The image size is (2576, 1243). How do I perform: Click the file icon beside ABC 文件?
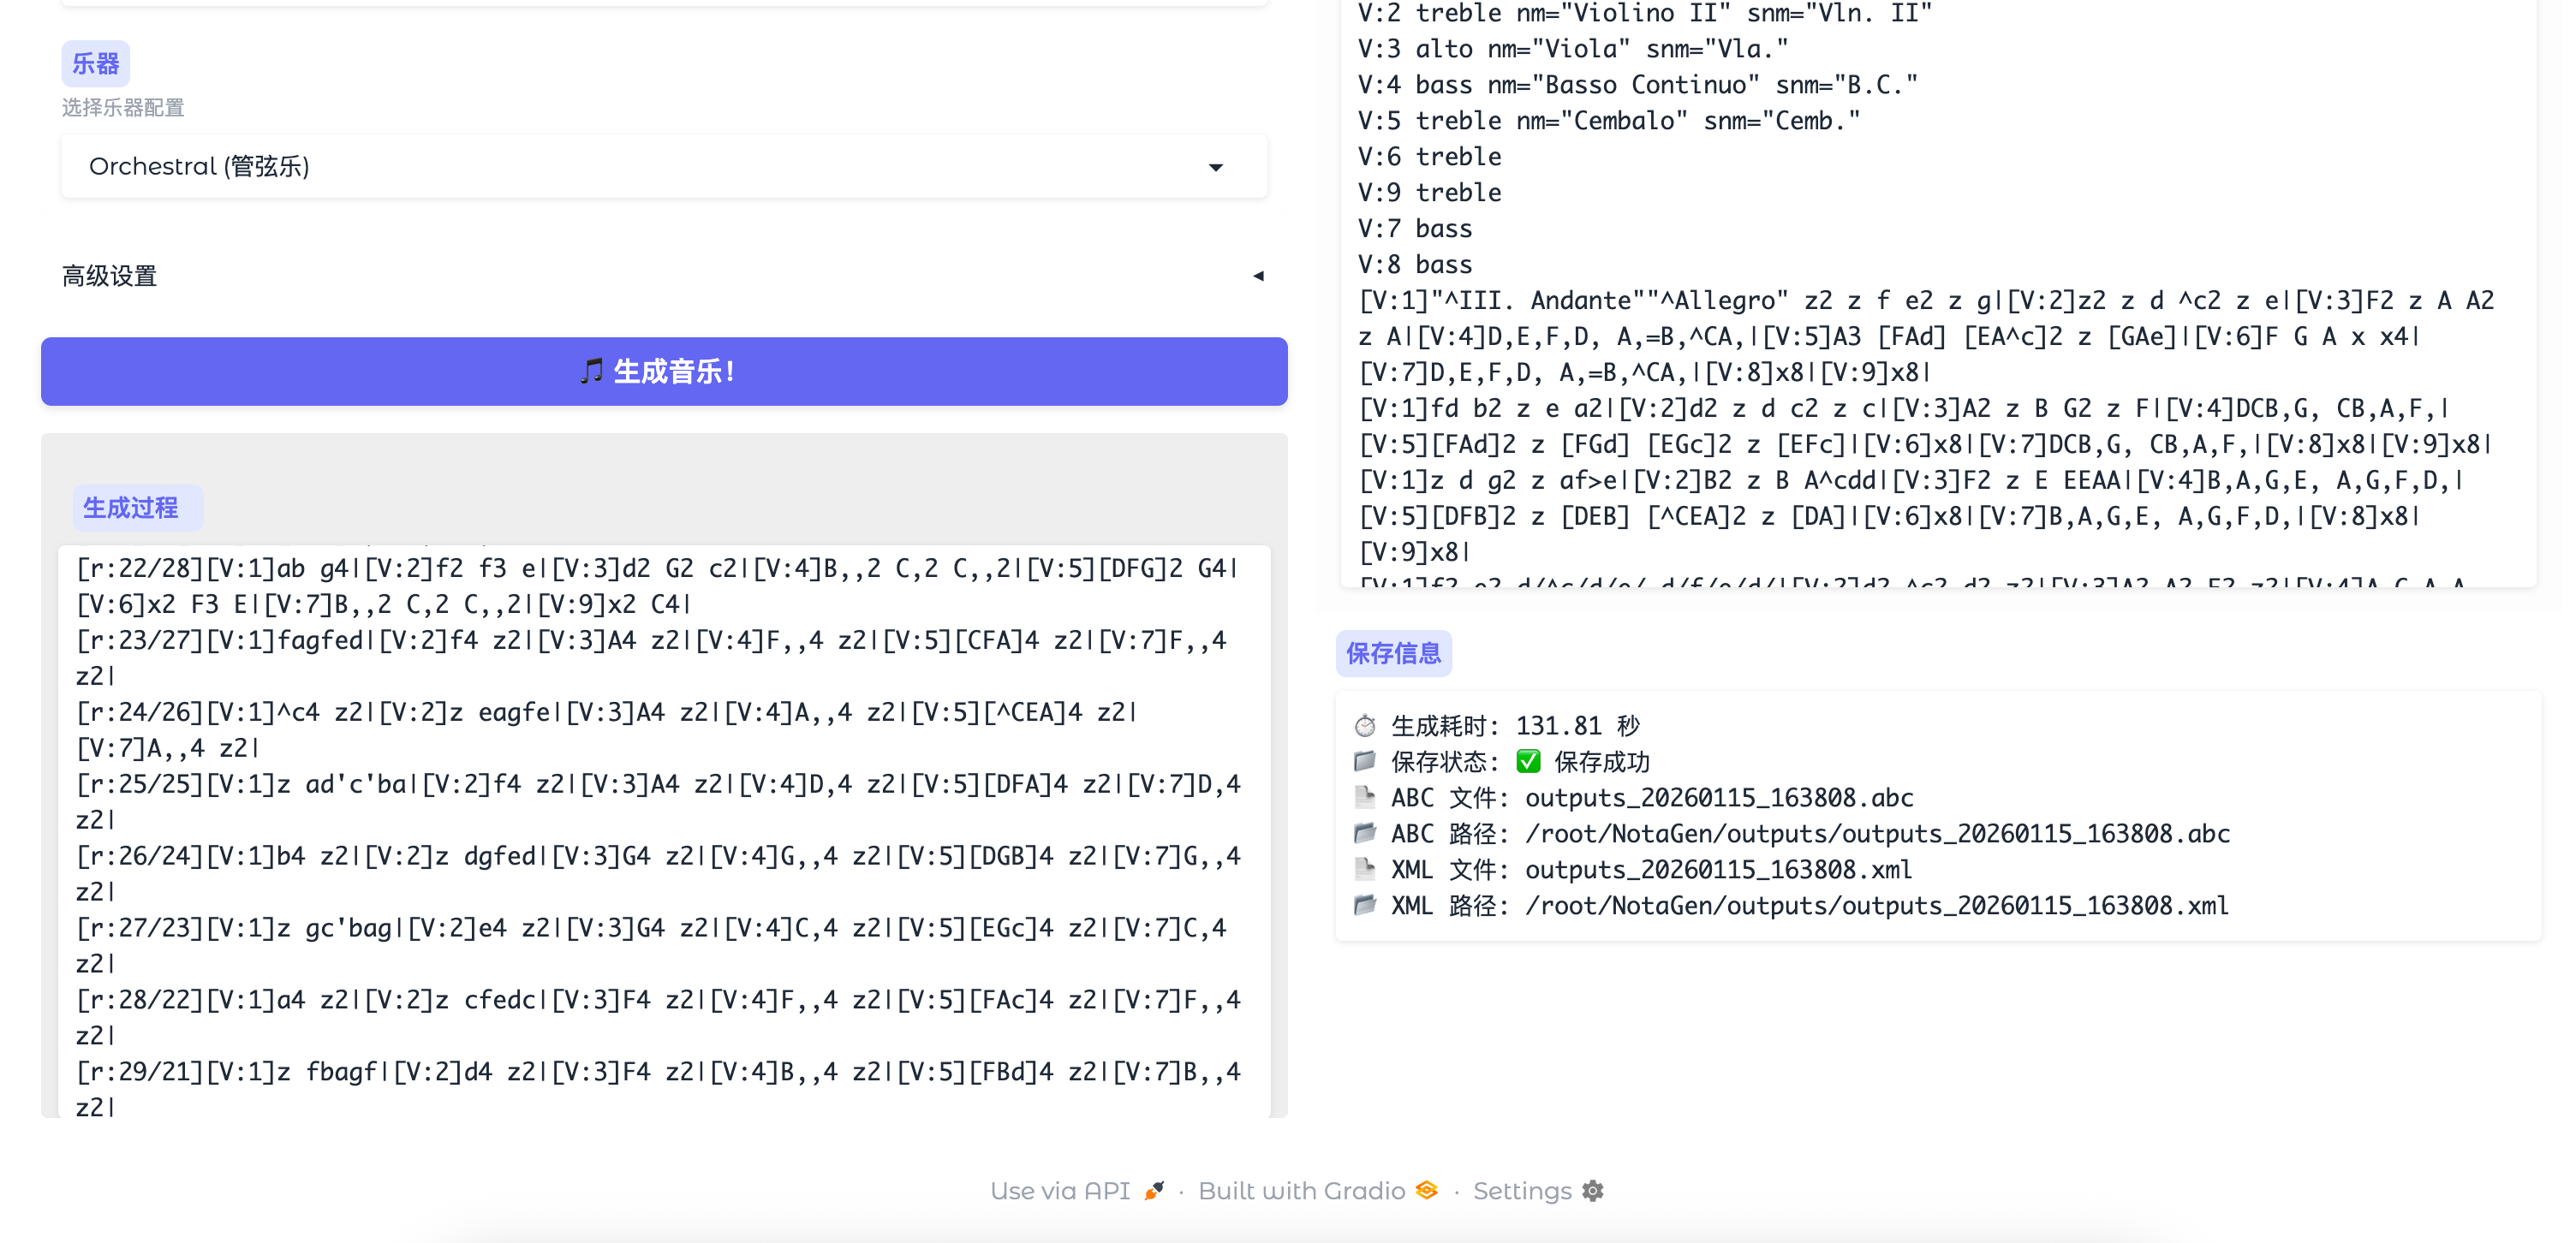coord(1364,797)
